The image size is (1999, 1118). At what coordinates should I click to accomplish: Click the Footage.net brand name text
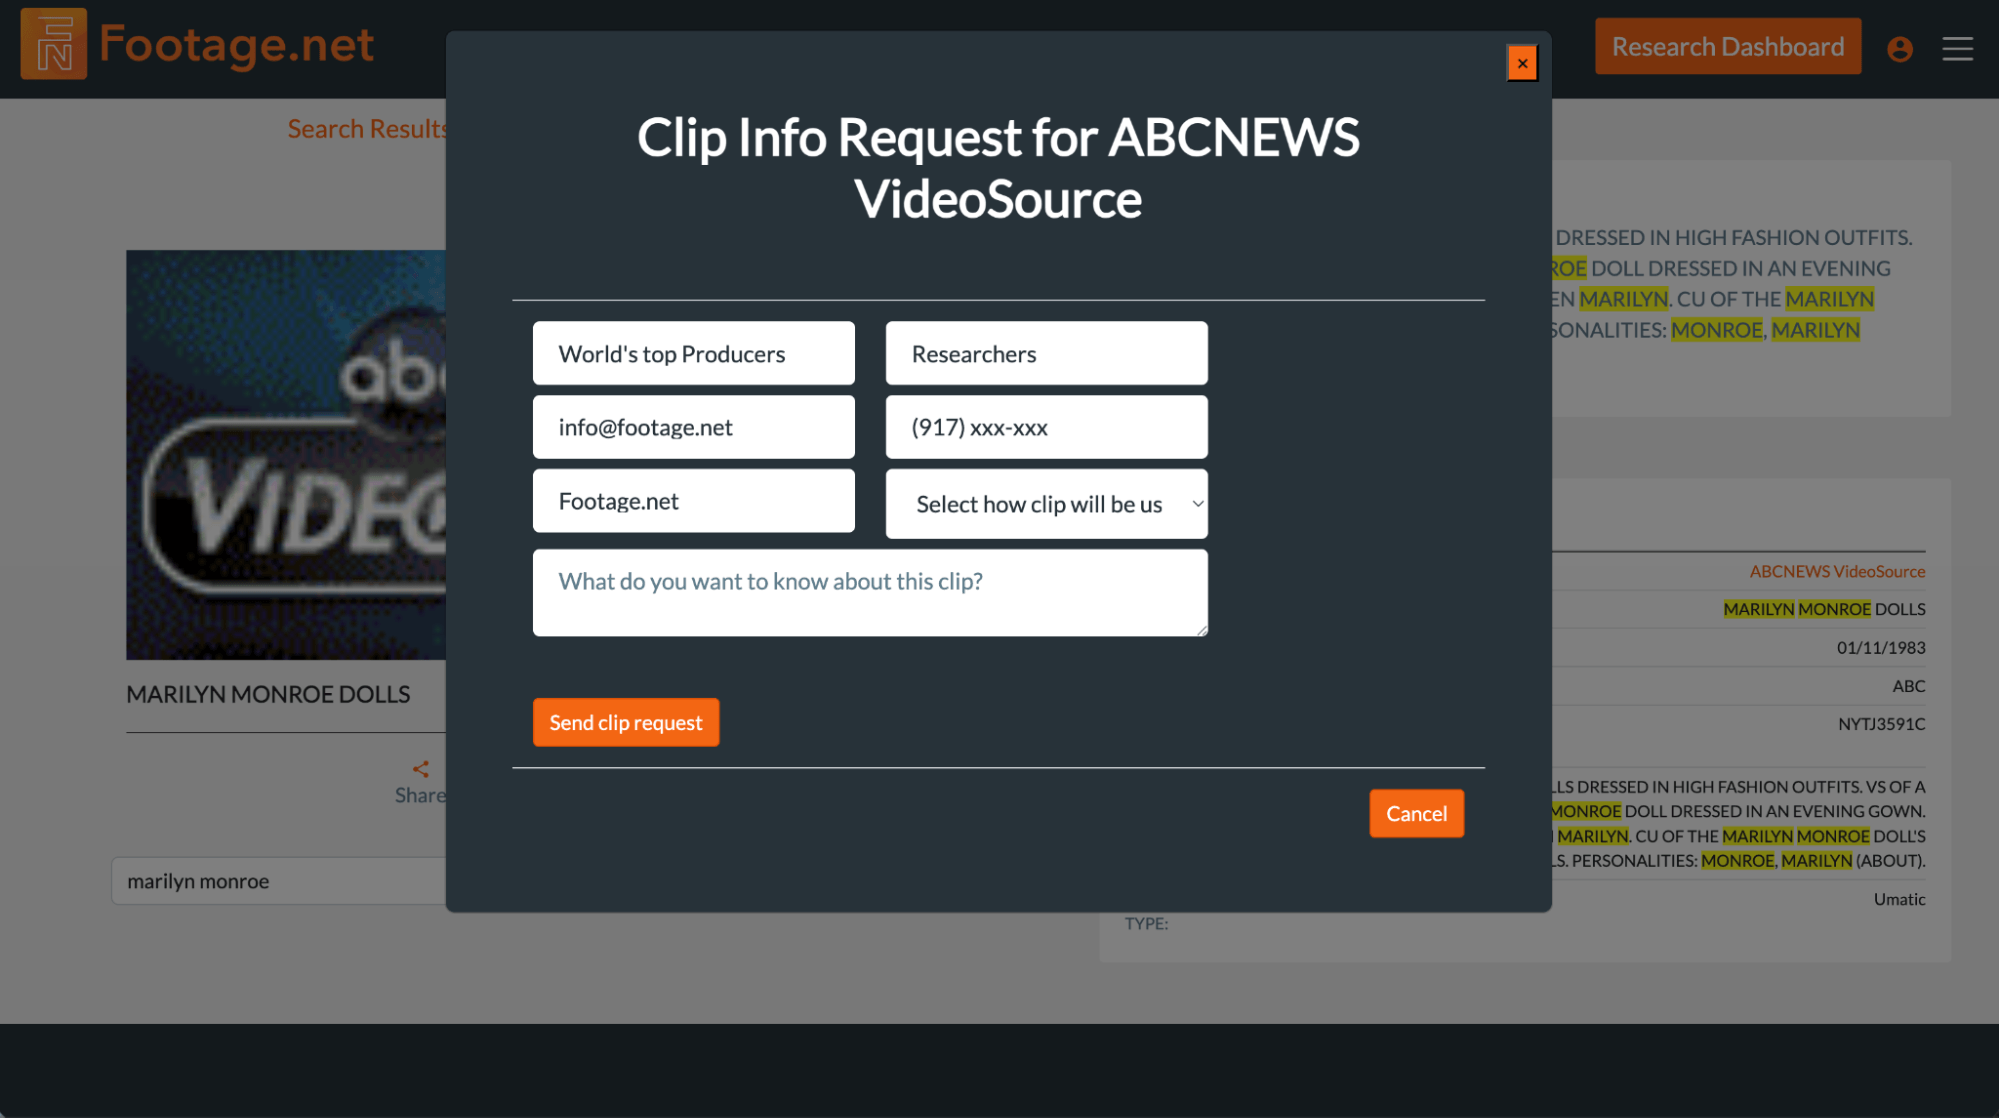(x=236, y=44)
